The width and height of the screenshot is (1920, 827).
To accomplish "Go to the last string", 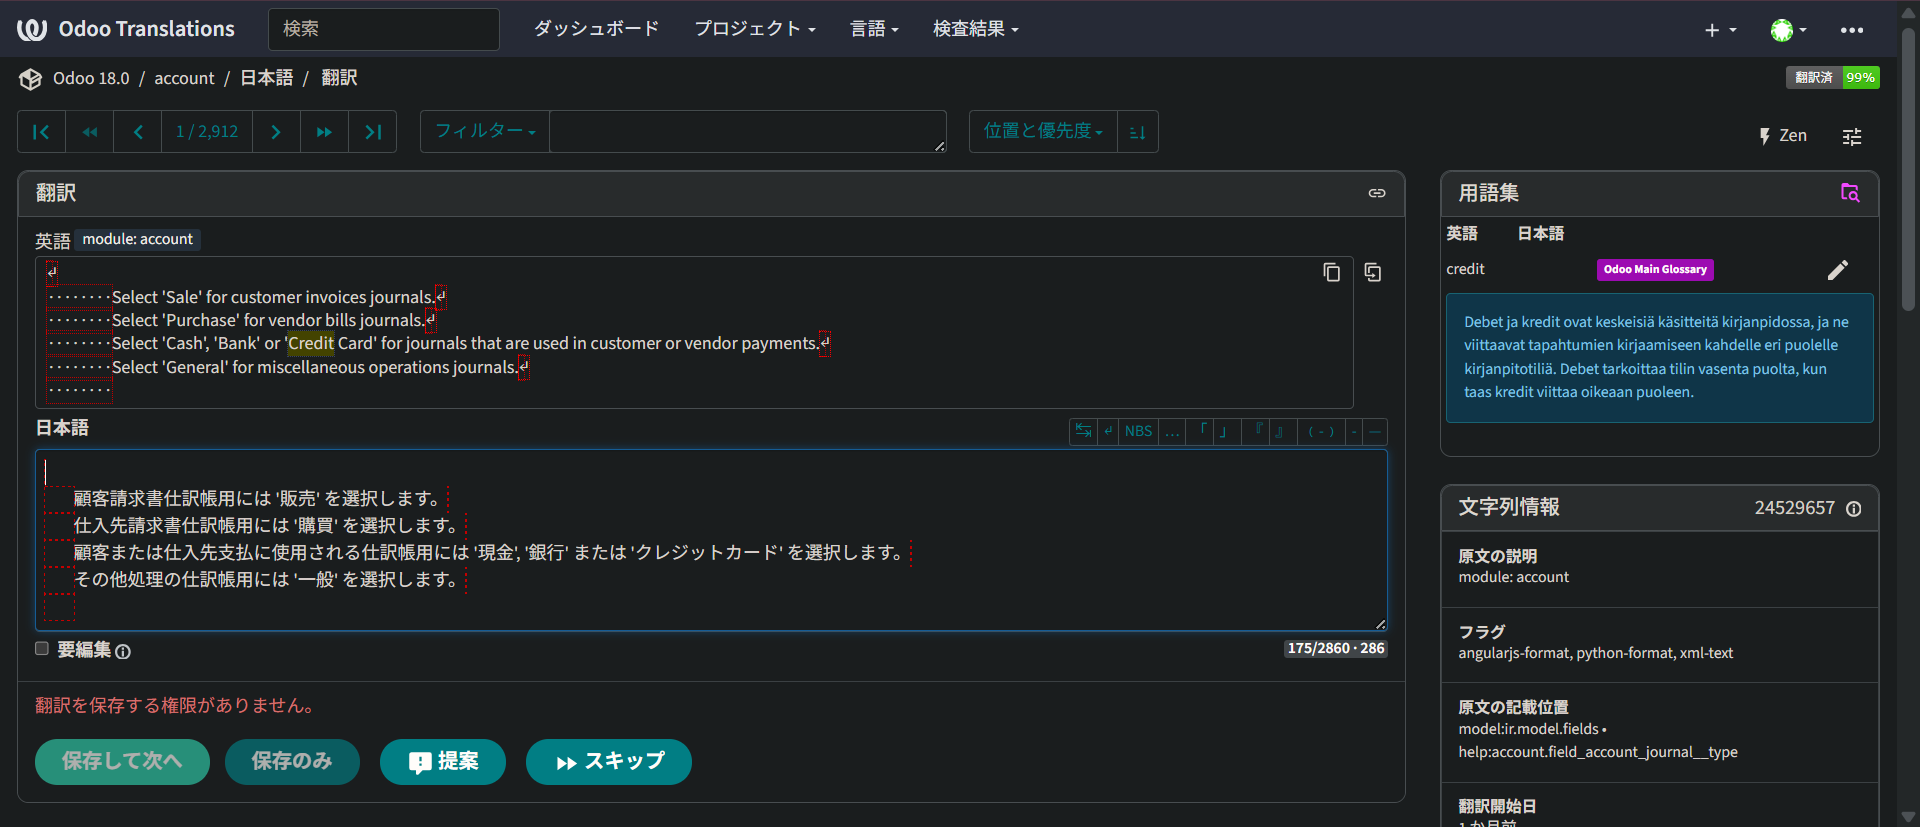I will pos(373,132).
